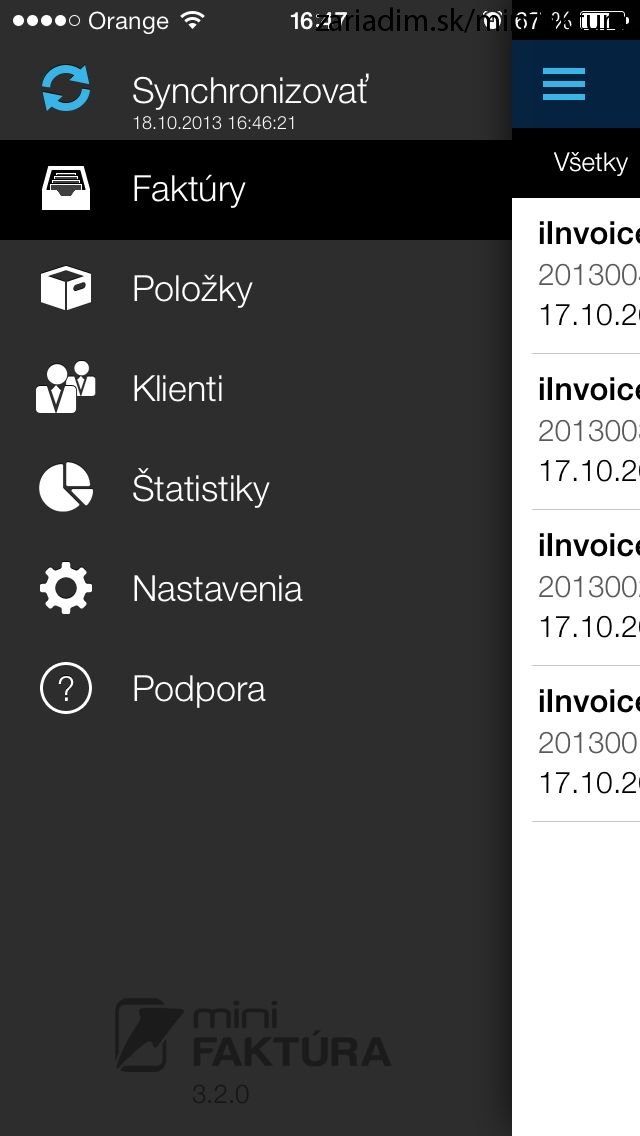Open the second iInvoice list entry
The image size is (640, 1136).
pos(586,432)
